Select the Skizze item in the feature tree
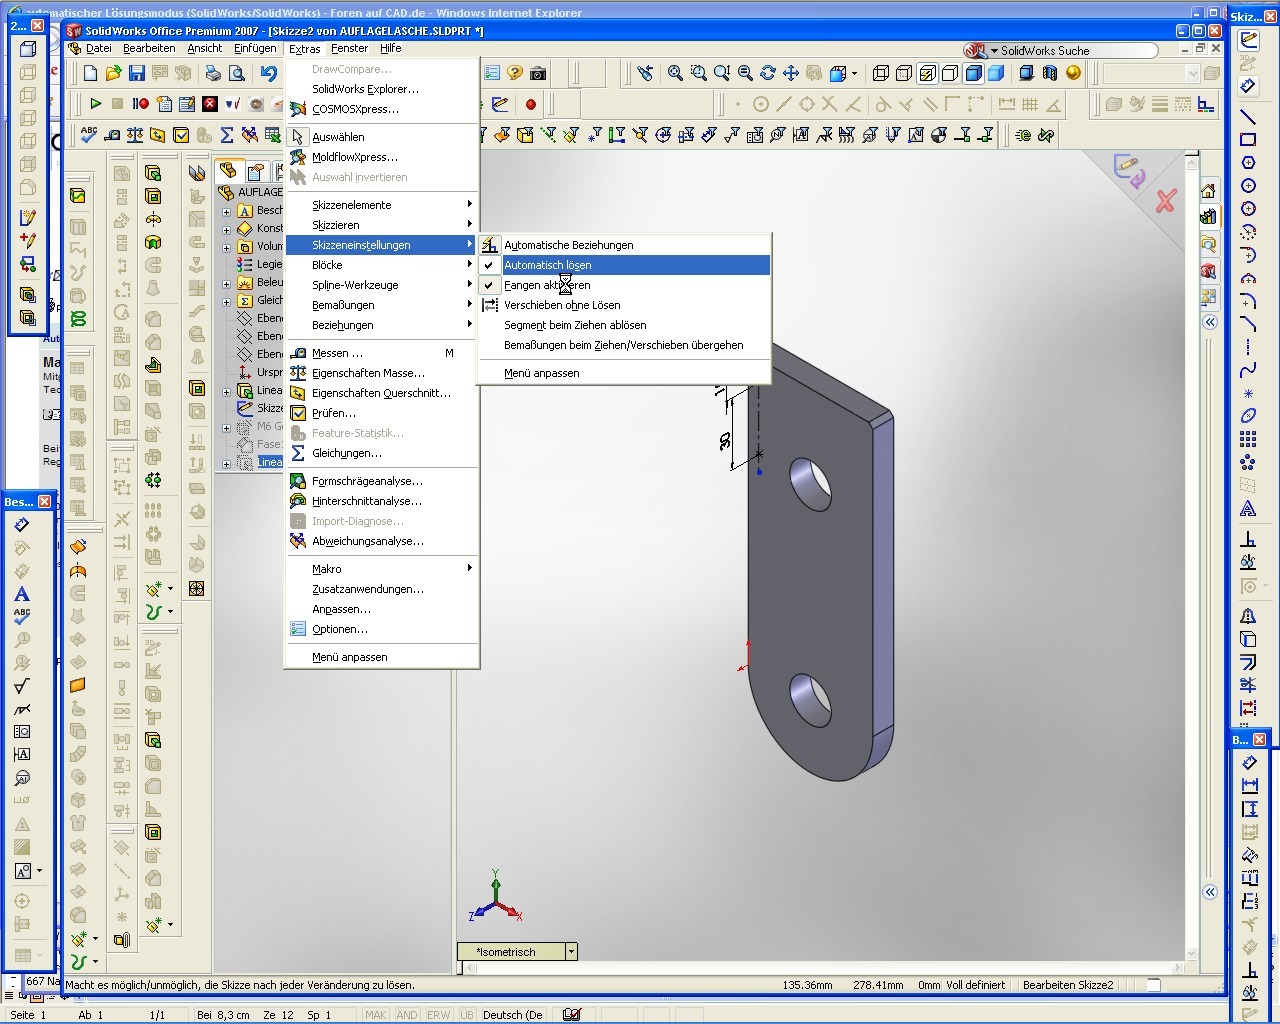Screen dimensions: 1280x1024 pyautogui.click(x=260, y=408)
